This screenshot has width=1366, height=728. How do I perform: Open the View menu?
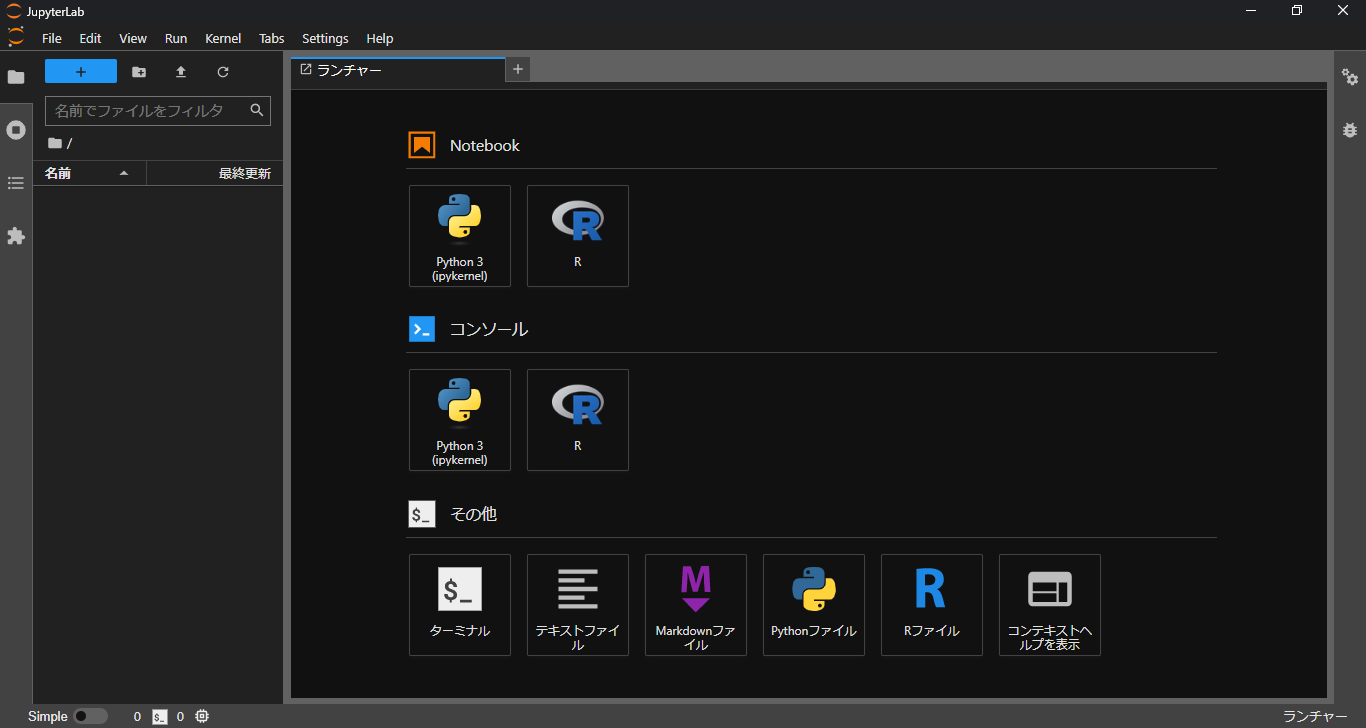(133, 38)
